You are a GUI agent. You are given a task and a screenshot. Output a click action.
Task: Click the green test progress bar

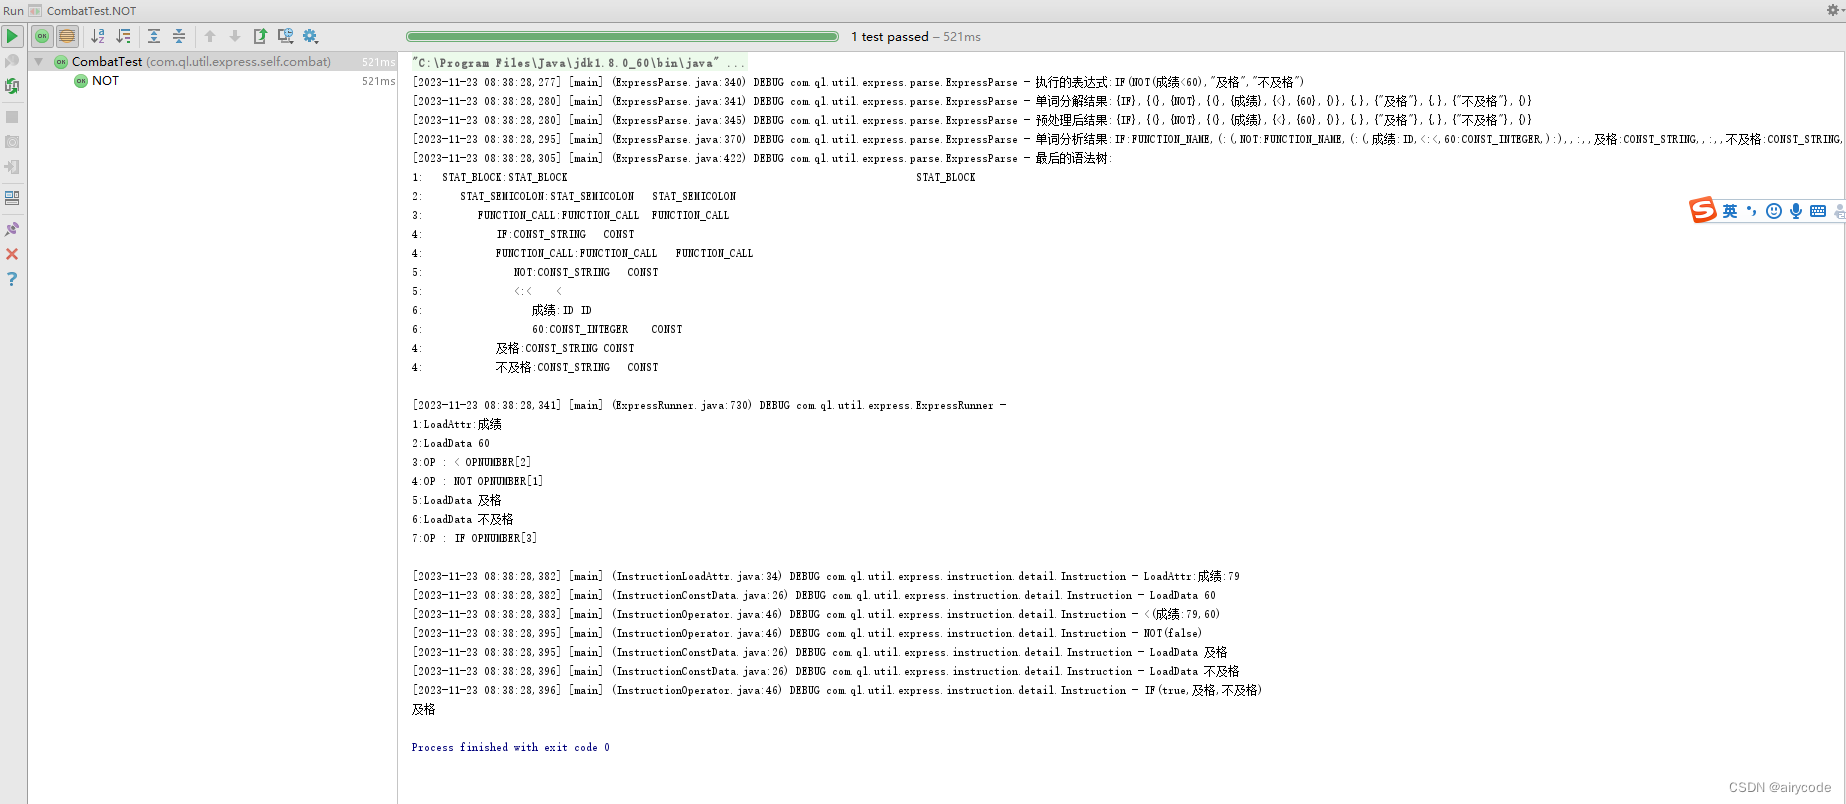pyautogui.click(x=623, y=37)
